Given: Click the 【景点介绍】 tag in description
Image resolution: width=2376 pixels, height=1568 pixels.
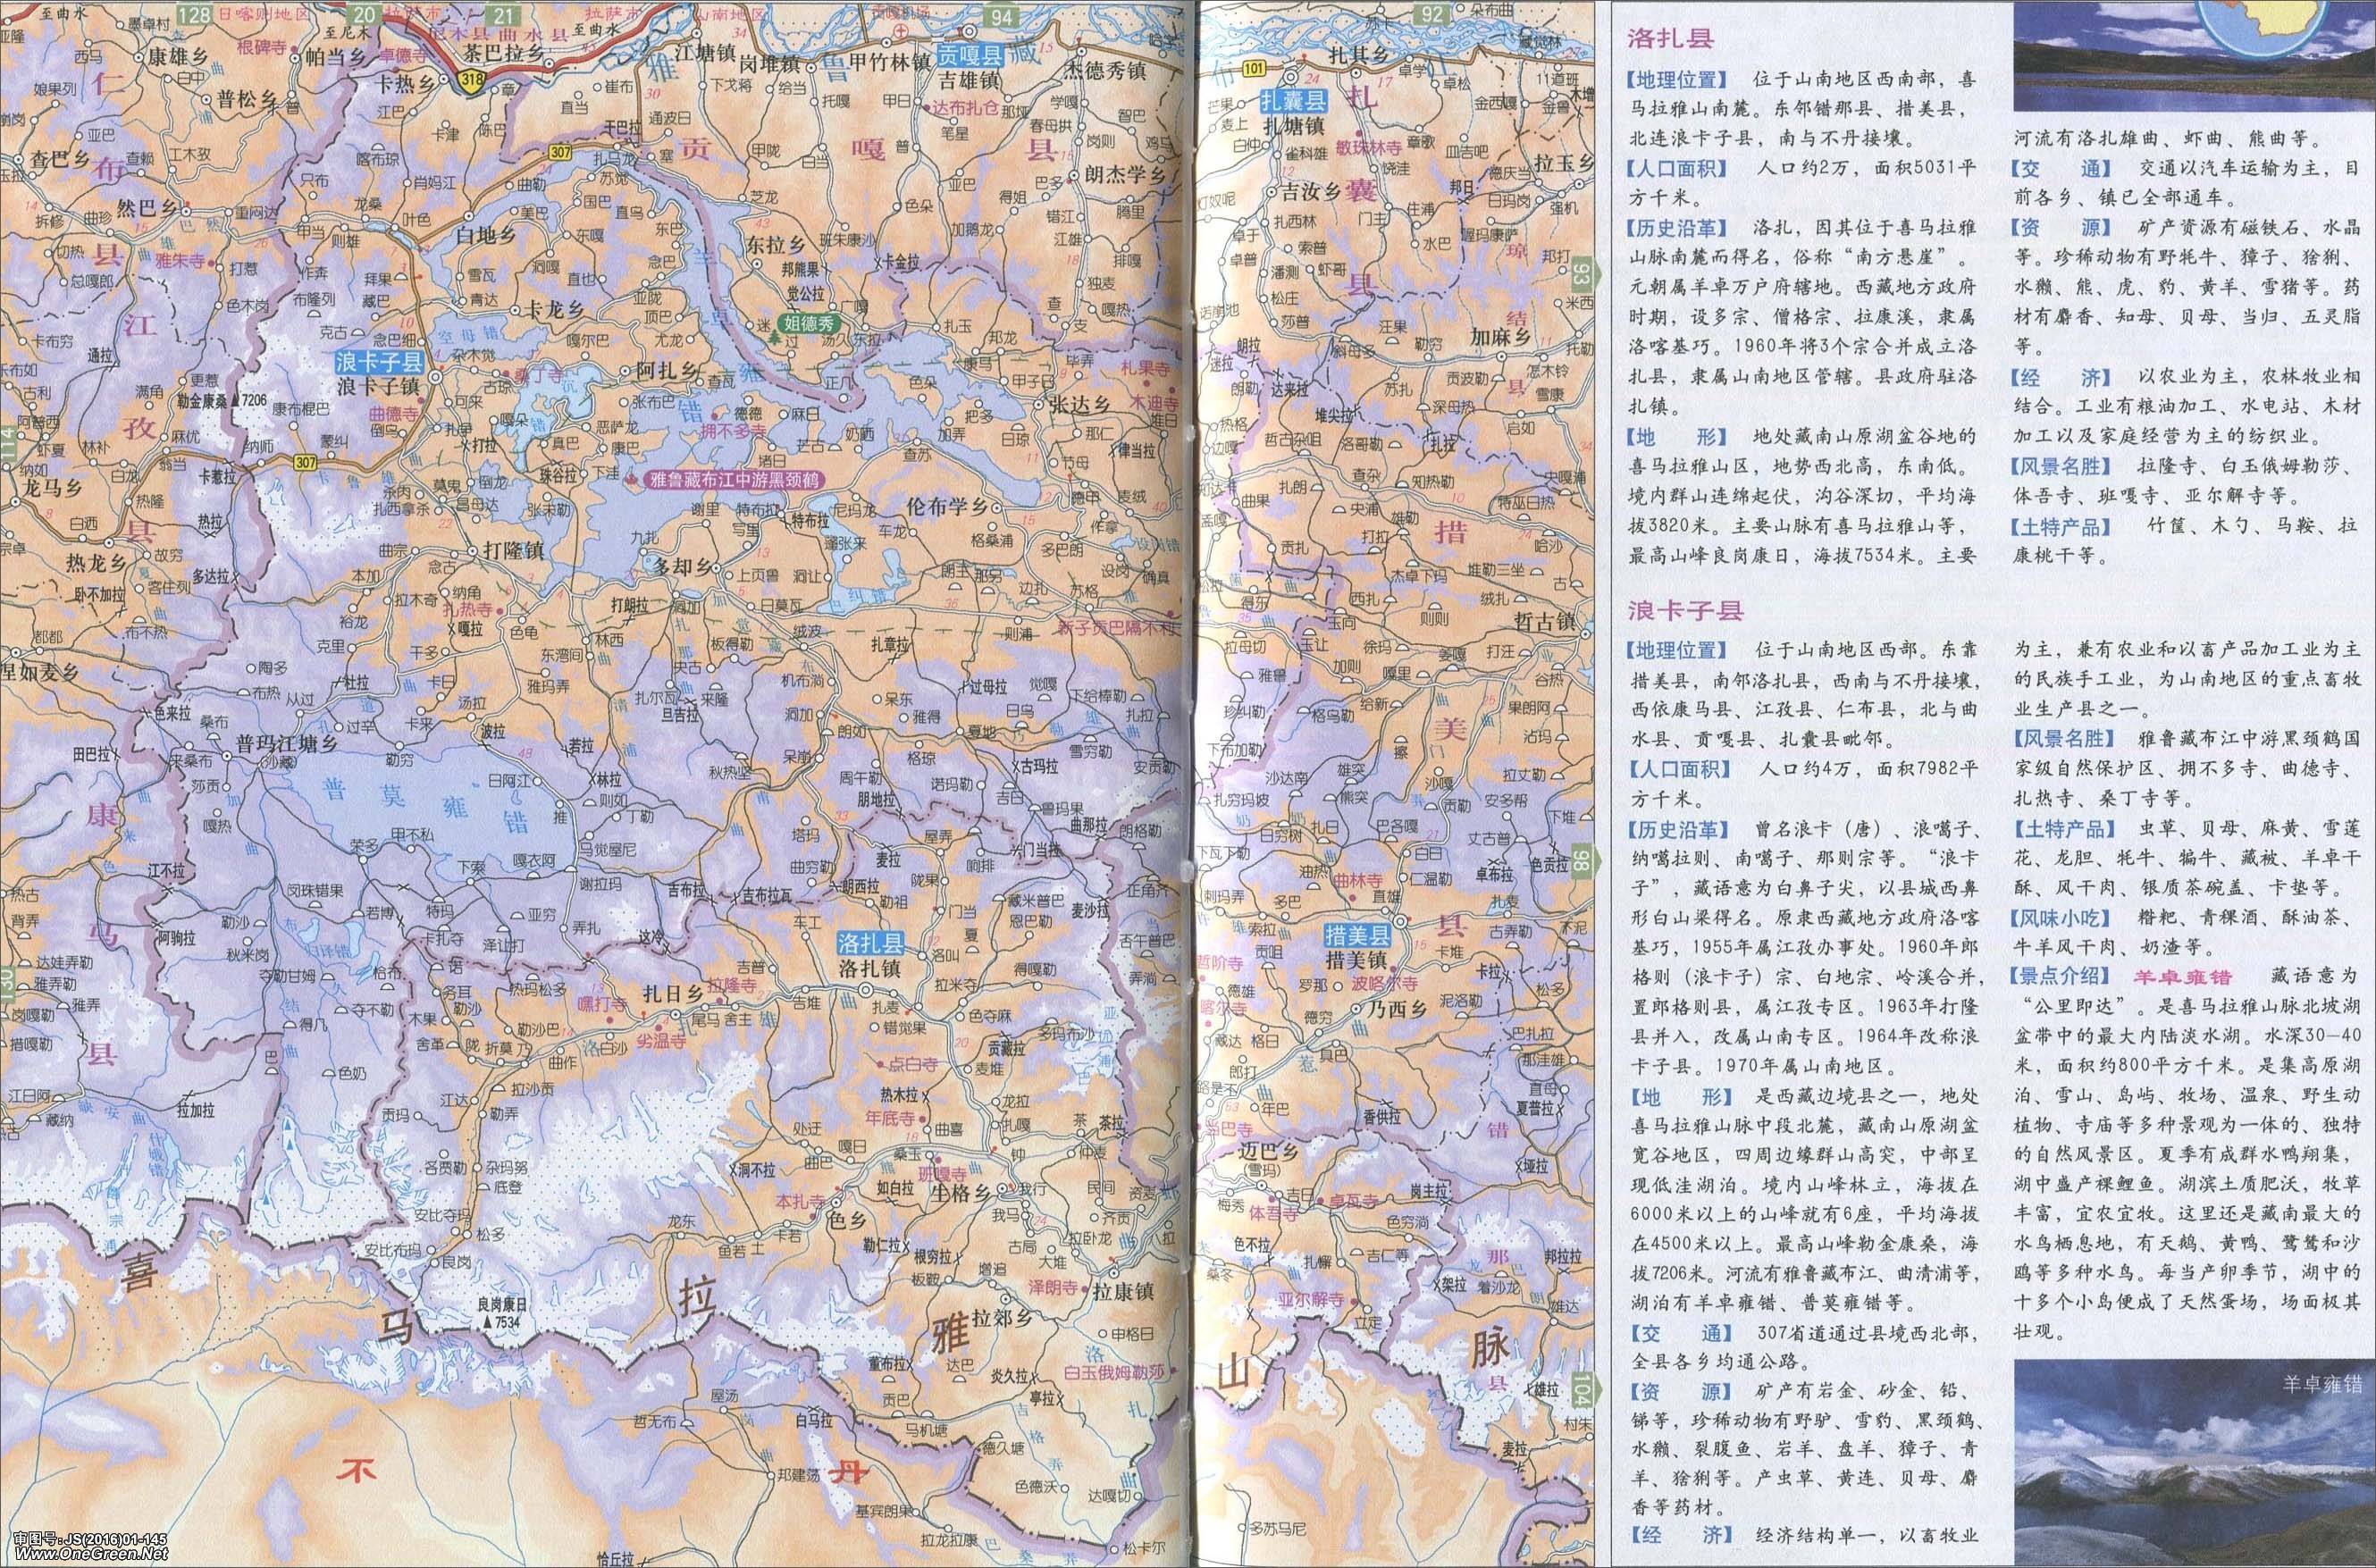Looking at the screenshot, I should tap(2059, 976).
